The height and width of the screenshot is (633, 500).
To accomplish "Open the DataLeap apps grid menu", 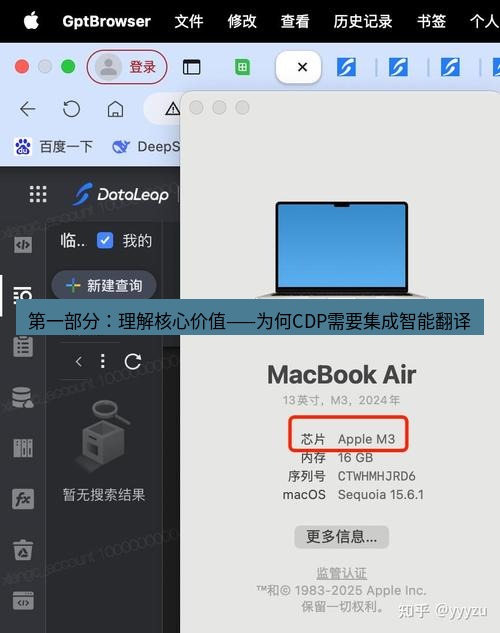I will click(38, 194).
